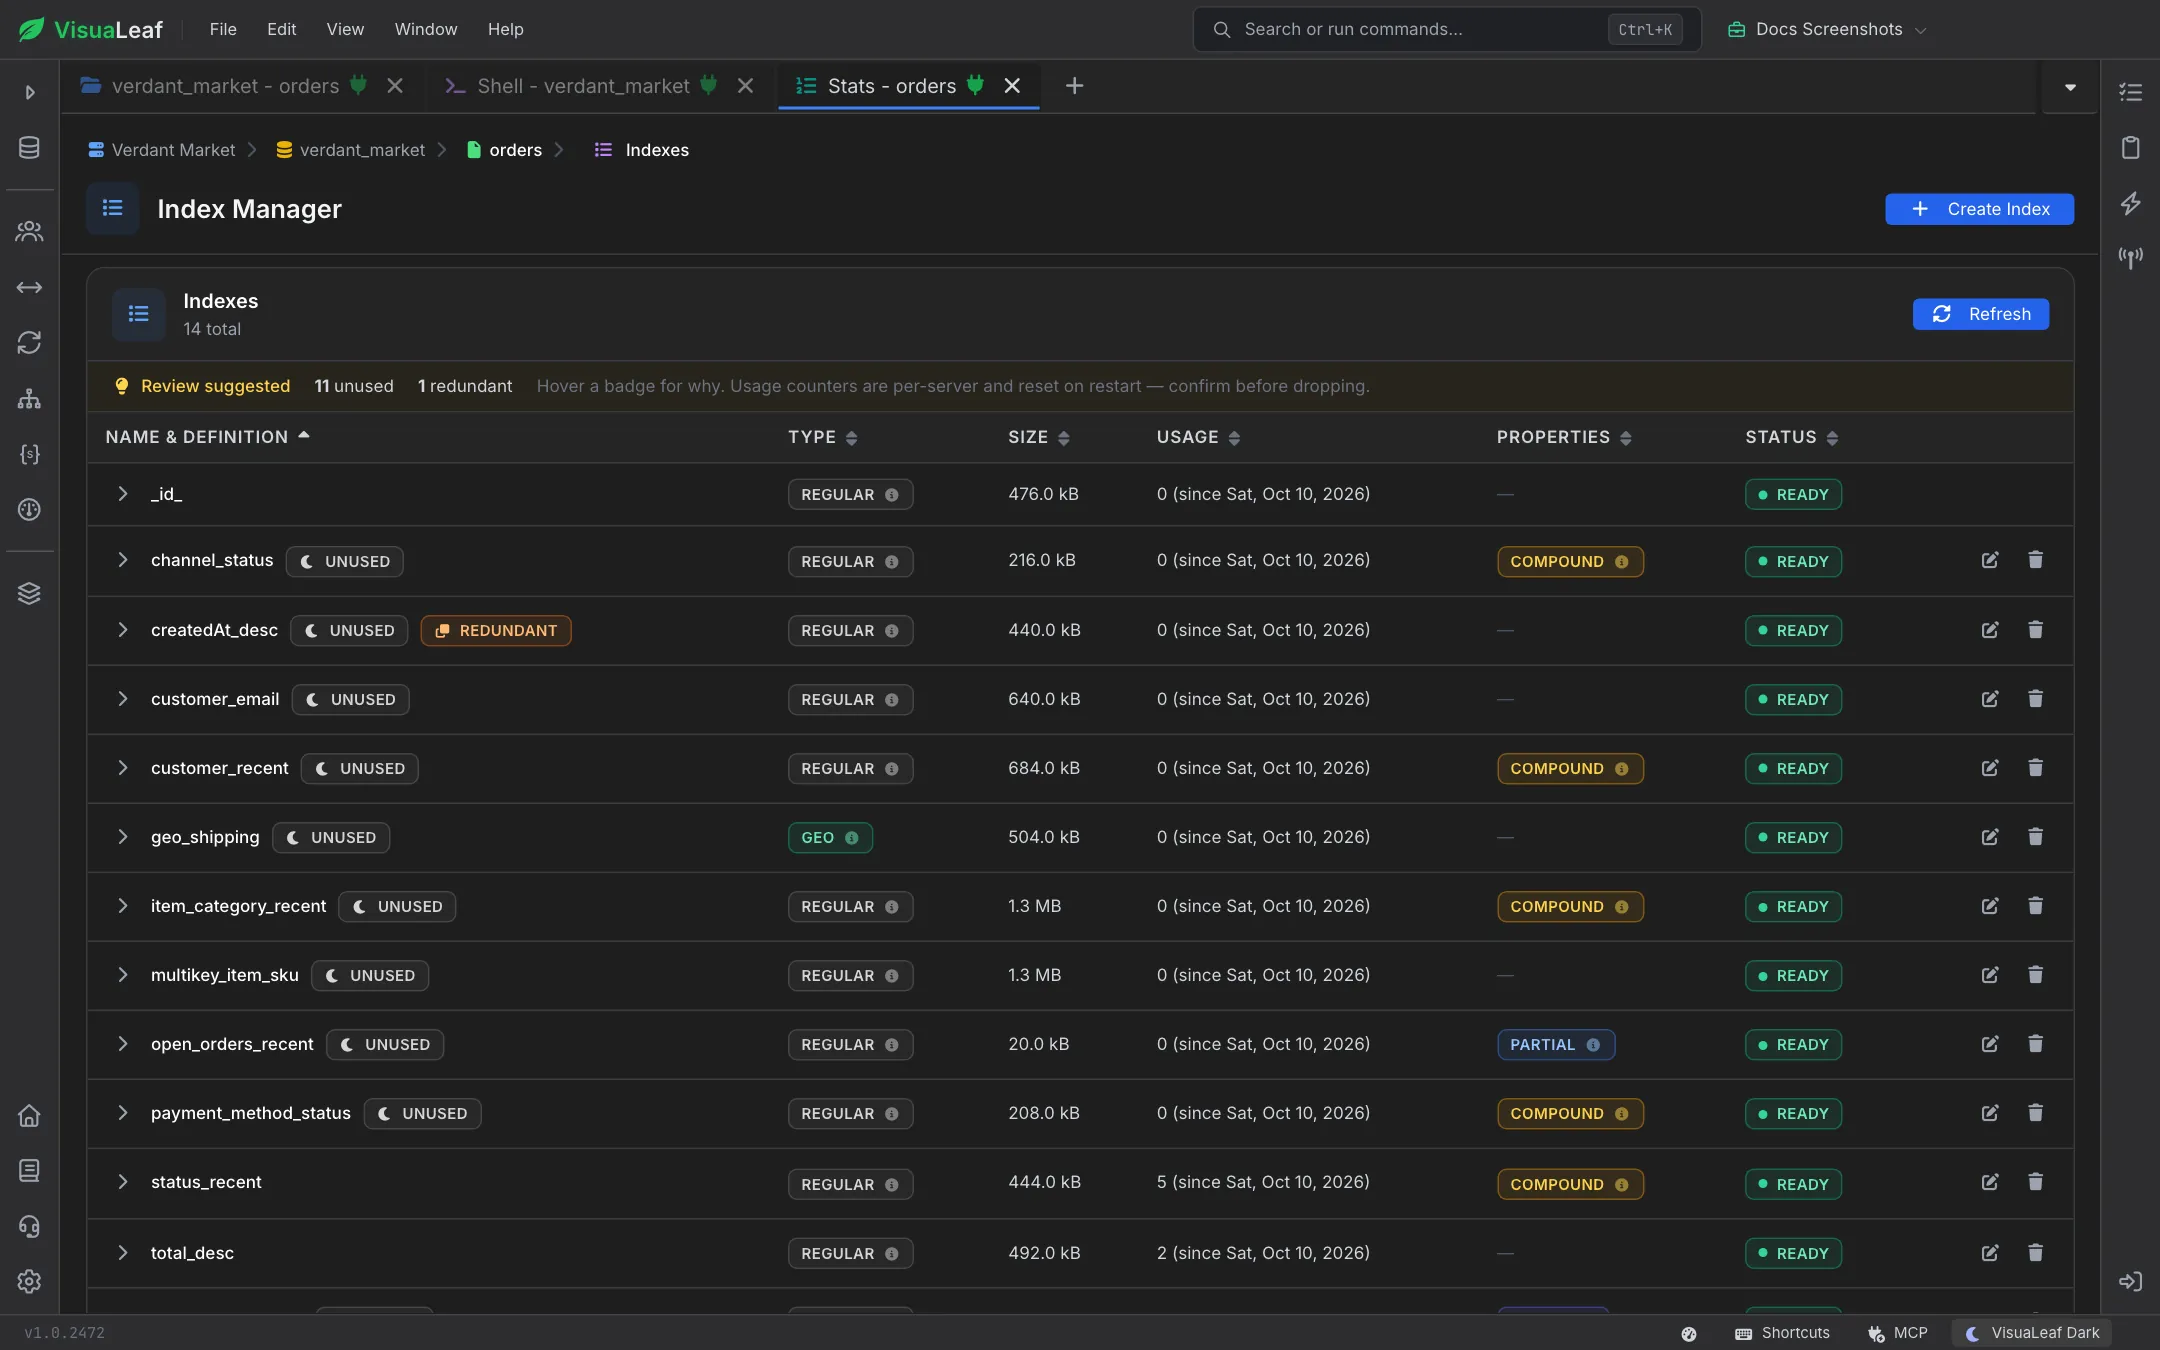
Task: Switch theme via VisuaLeaf Dark button
Action: tap(2032, 1333)
